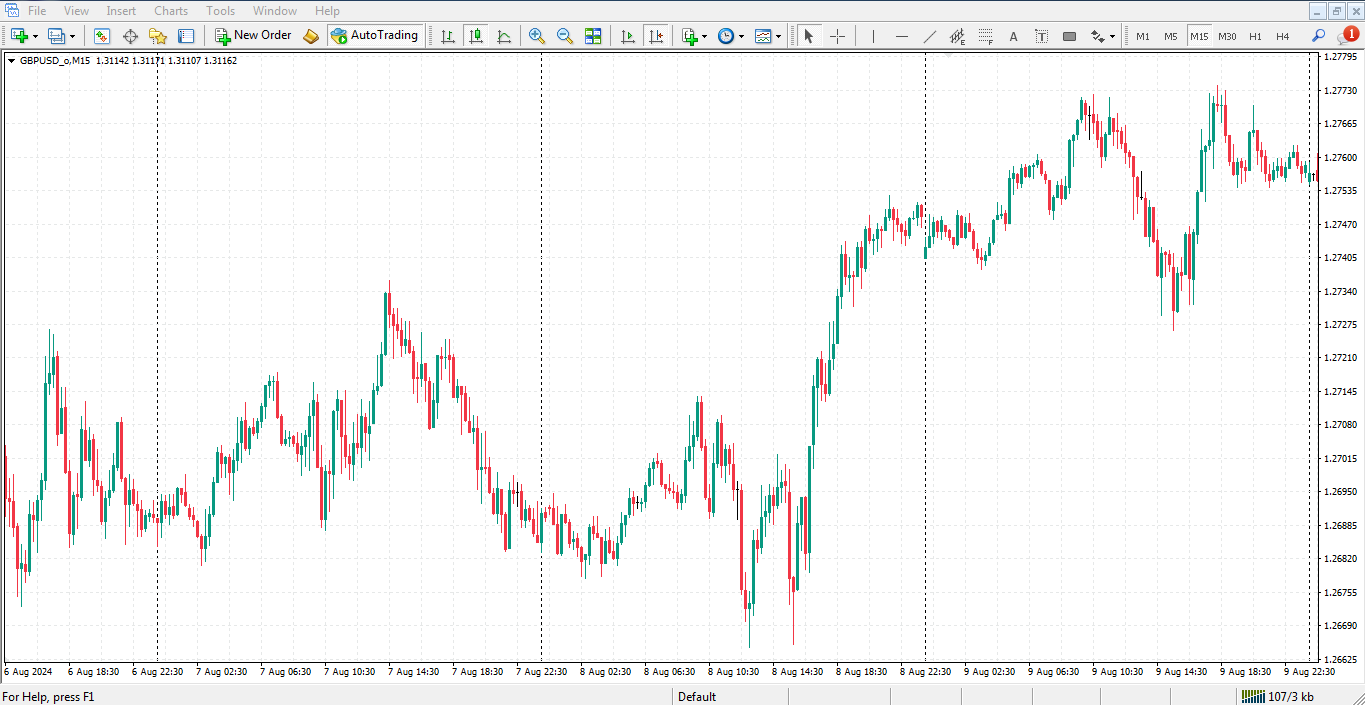Image resolution: width=1365 pixels, height=705 pixels.
Task: Open the Market Watch panel
Action: (101, 36)
